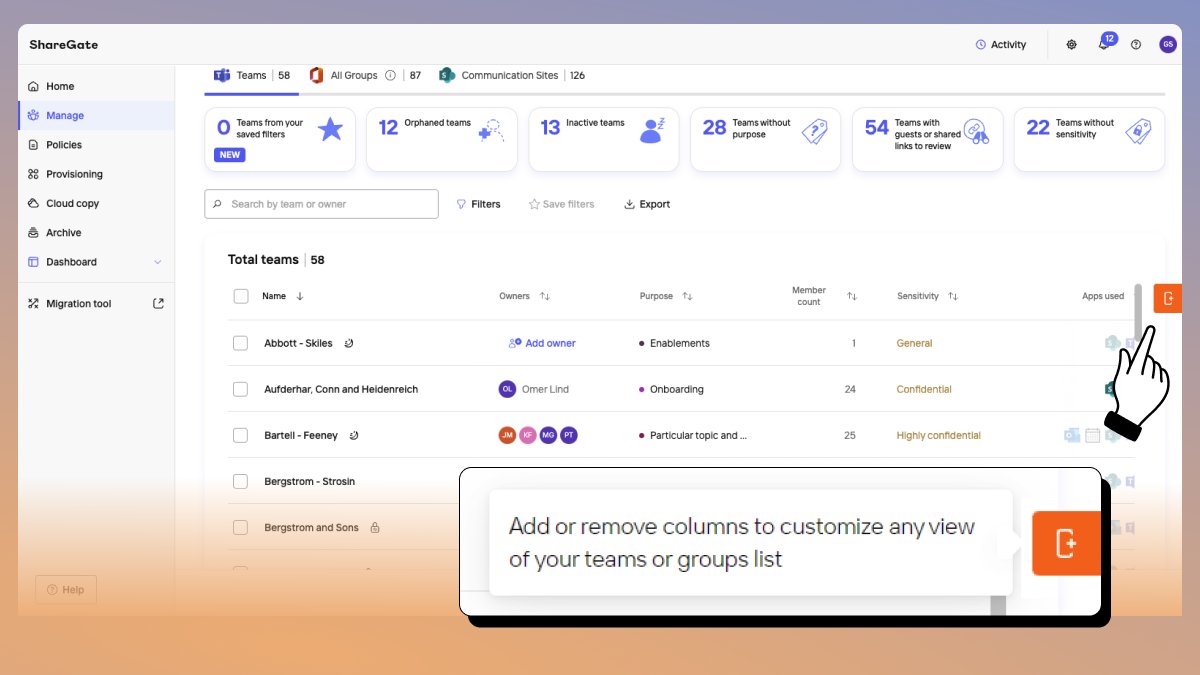Open the Filters button
Image resolution: width=1200 pixels, height=675 pixels.
click(x=478, y=204)
